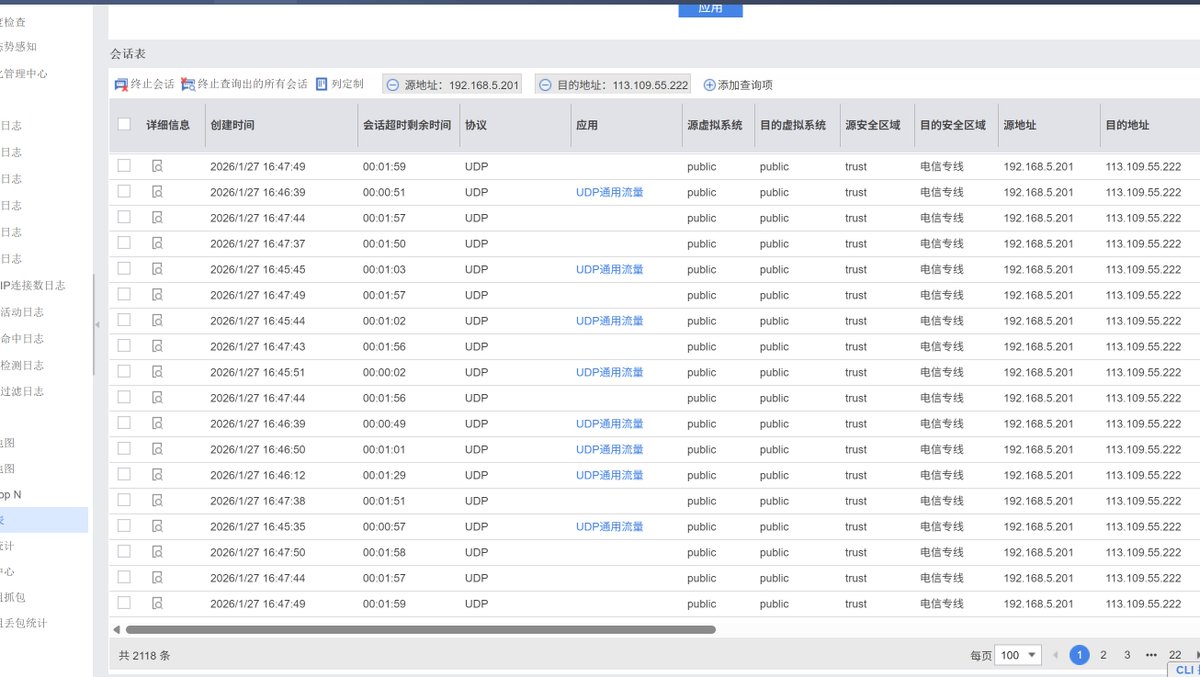Click the 终止查询出的所有会话 icon
The width and height of the screenshot is (1200, 677).
click(188, 85)
